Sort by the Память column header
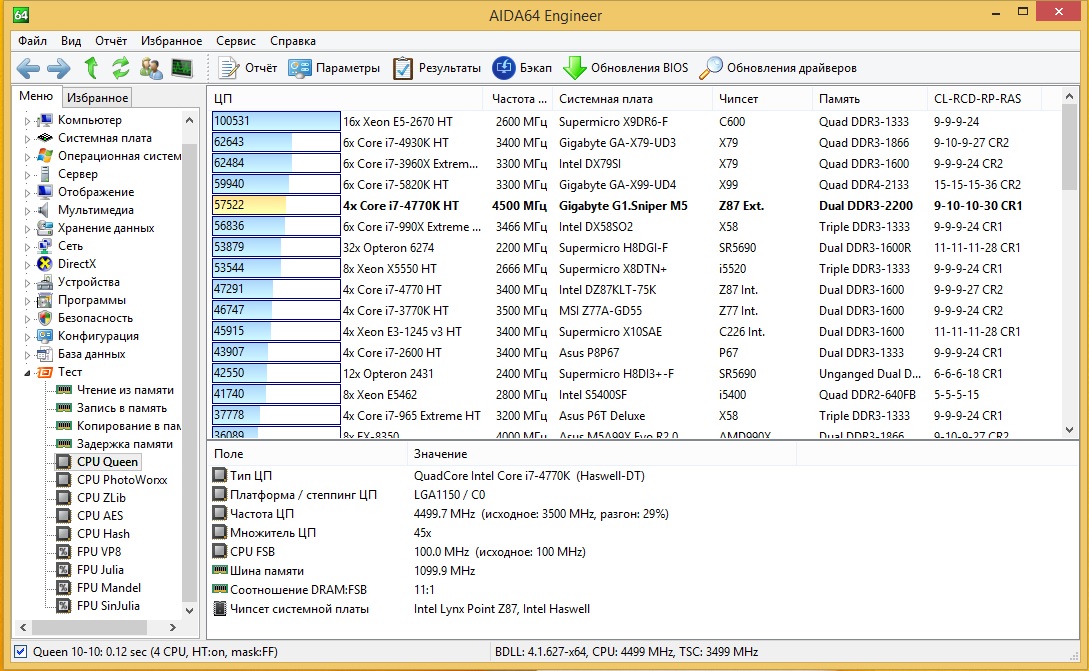The width and height of the screenshot is (1089, 671). 870,99
